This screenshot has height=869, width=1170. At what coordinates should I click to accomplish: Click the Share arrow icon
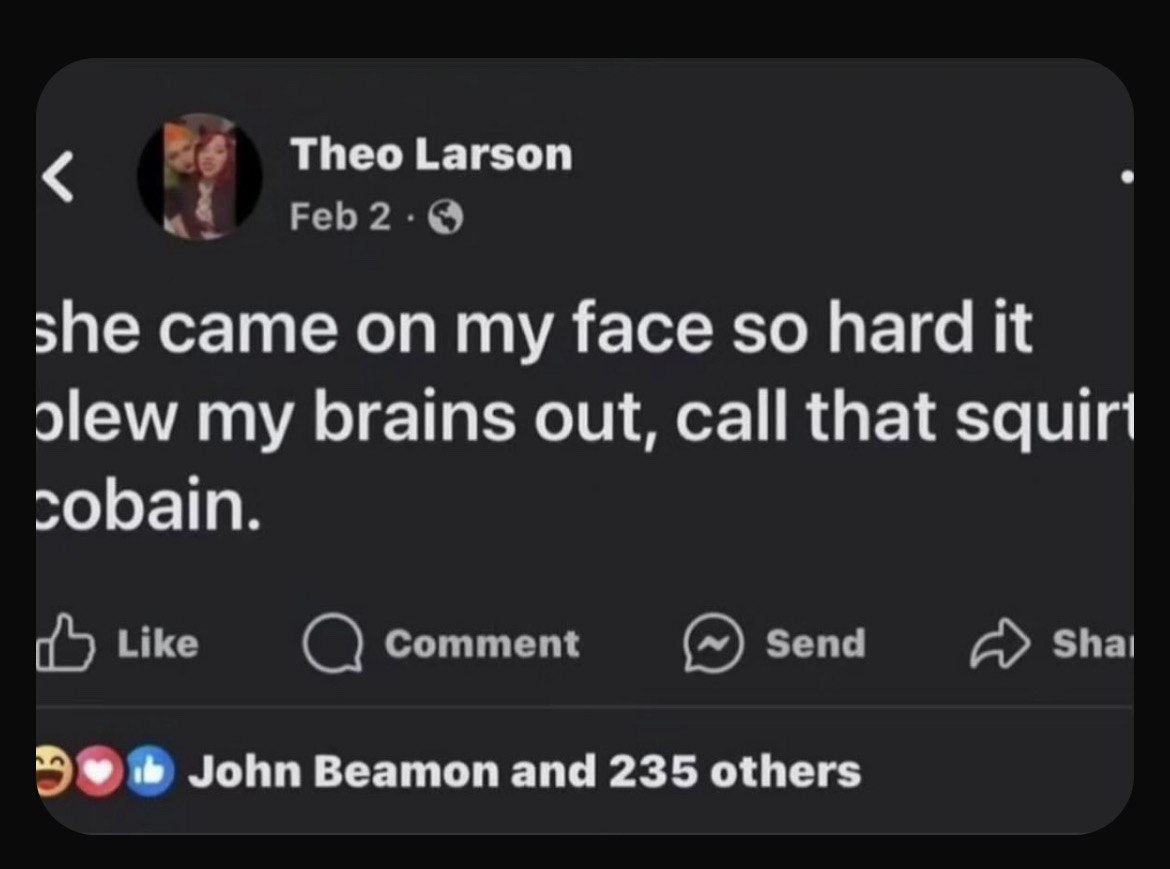(x=1000, y=643)
